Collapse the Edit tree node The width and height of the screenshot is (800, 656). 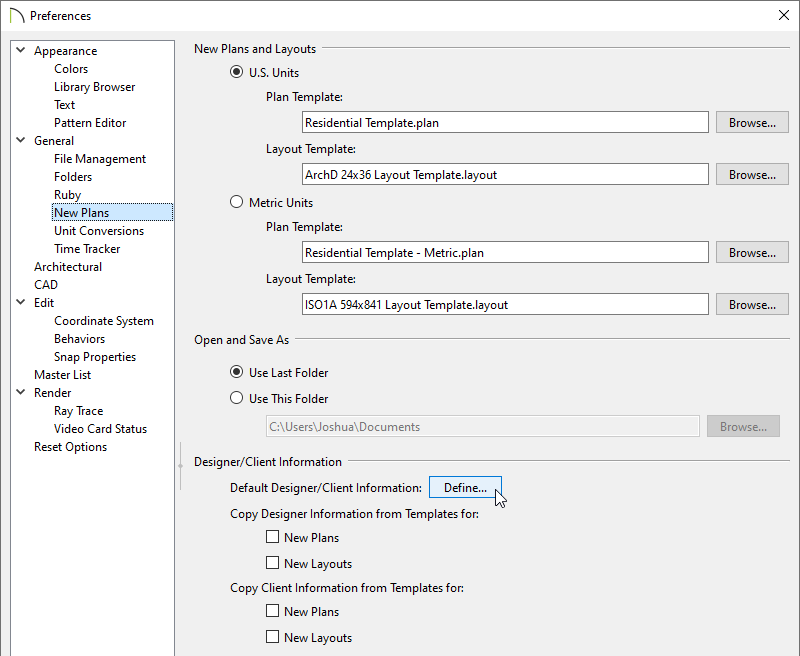click(21, 302)
